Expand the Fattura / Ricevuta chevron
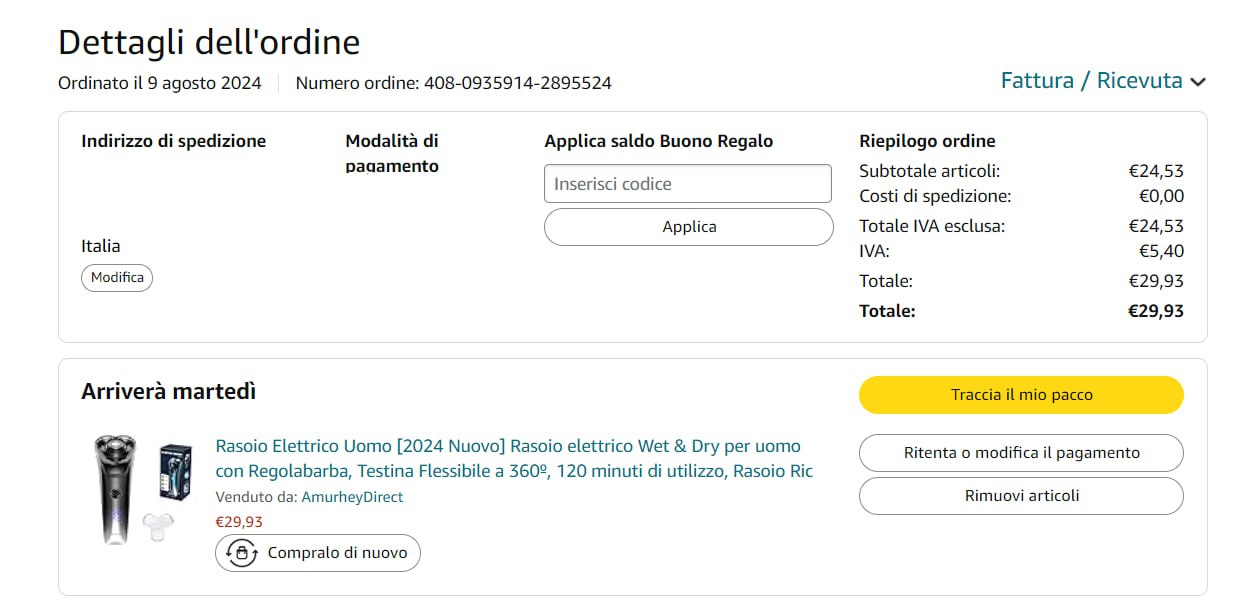The image size is (1255, 607). 1197,83
